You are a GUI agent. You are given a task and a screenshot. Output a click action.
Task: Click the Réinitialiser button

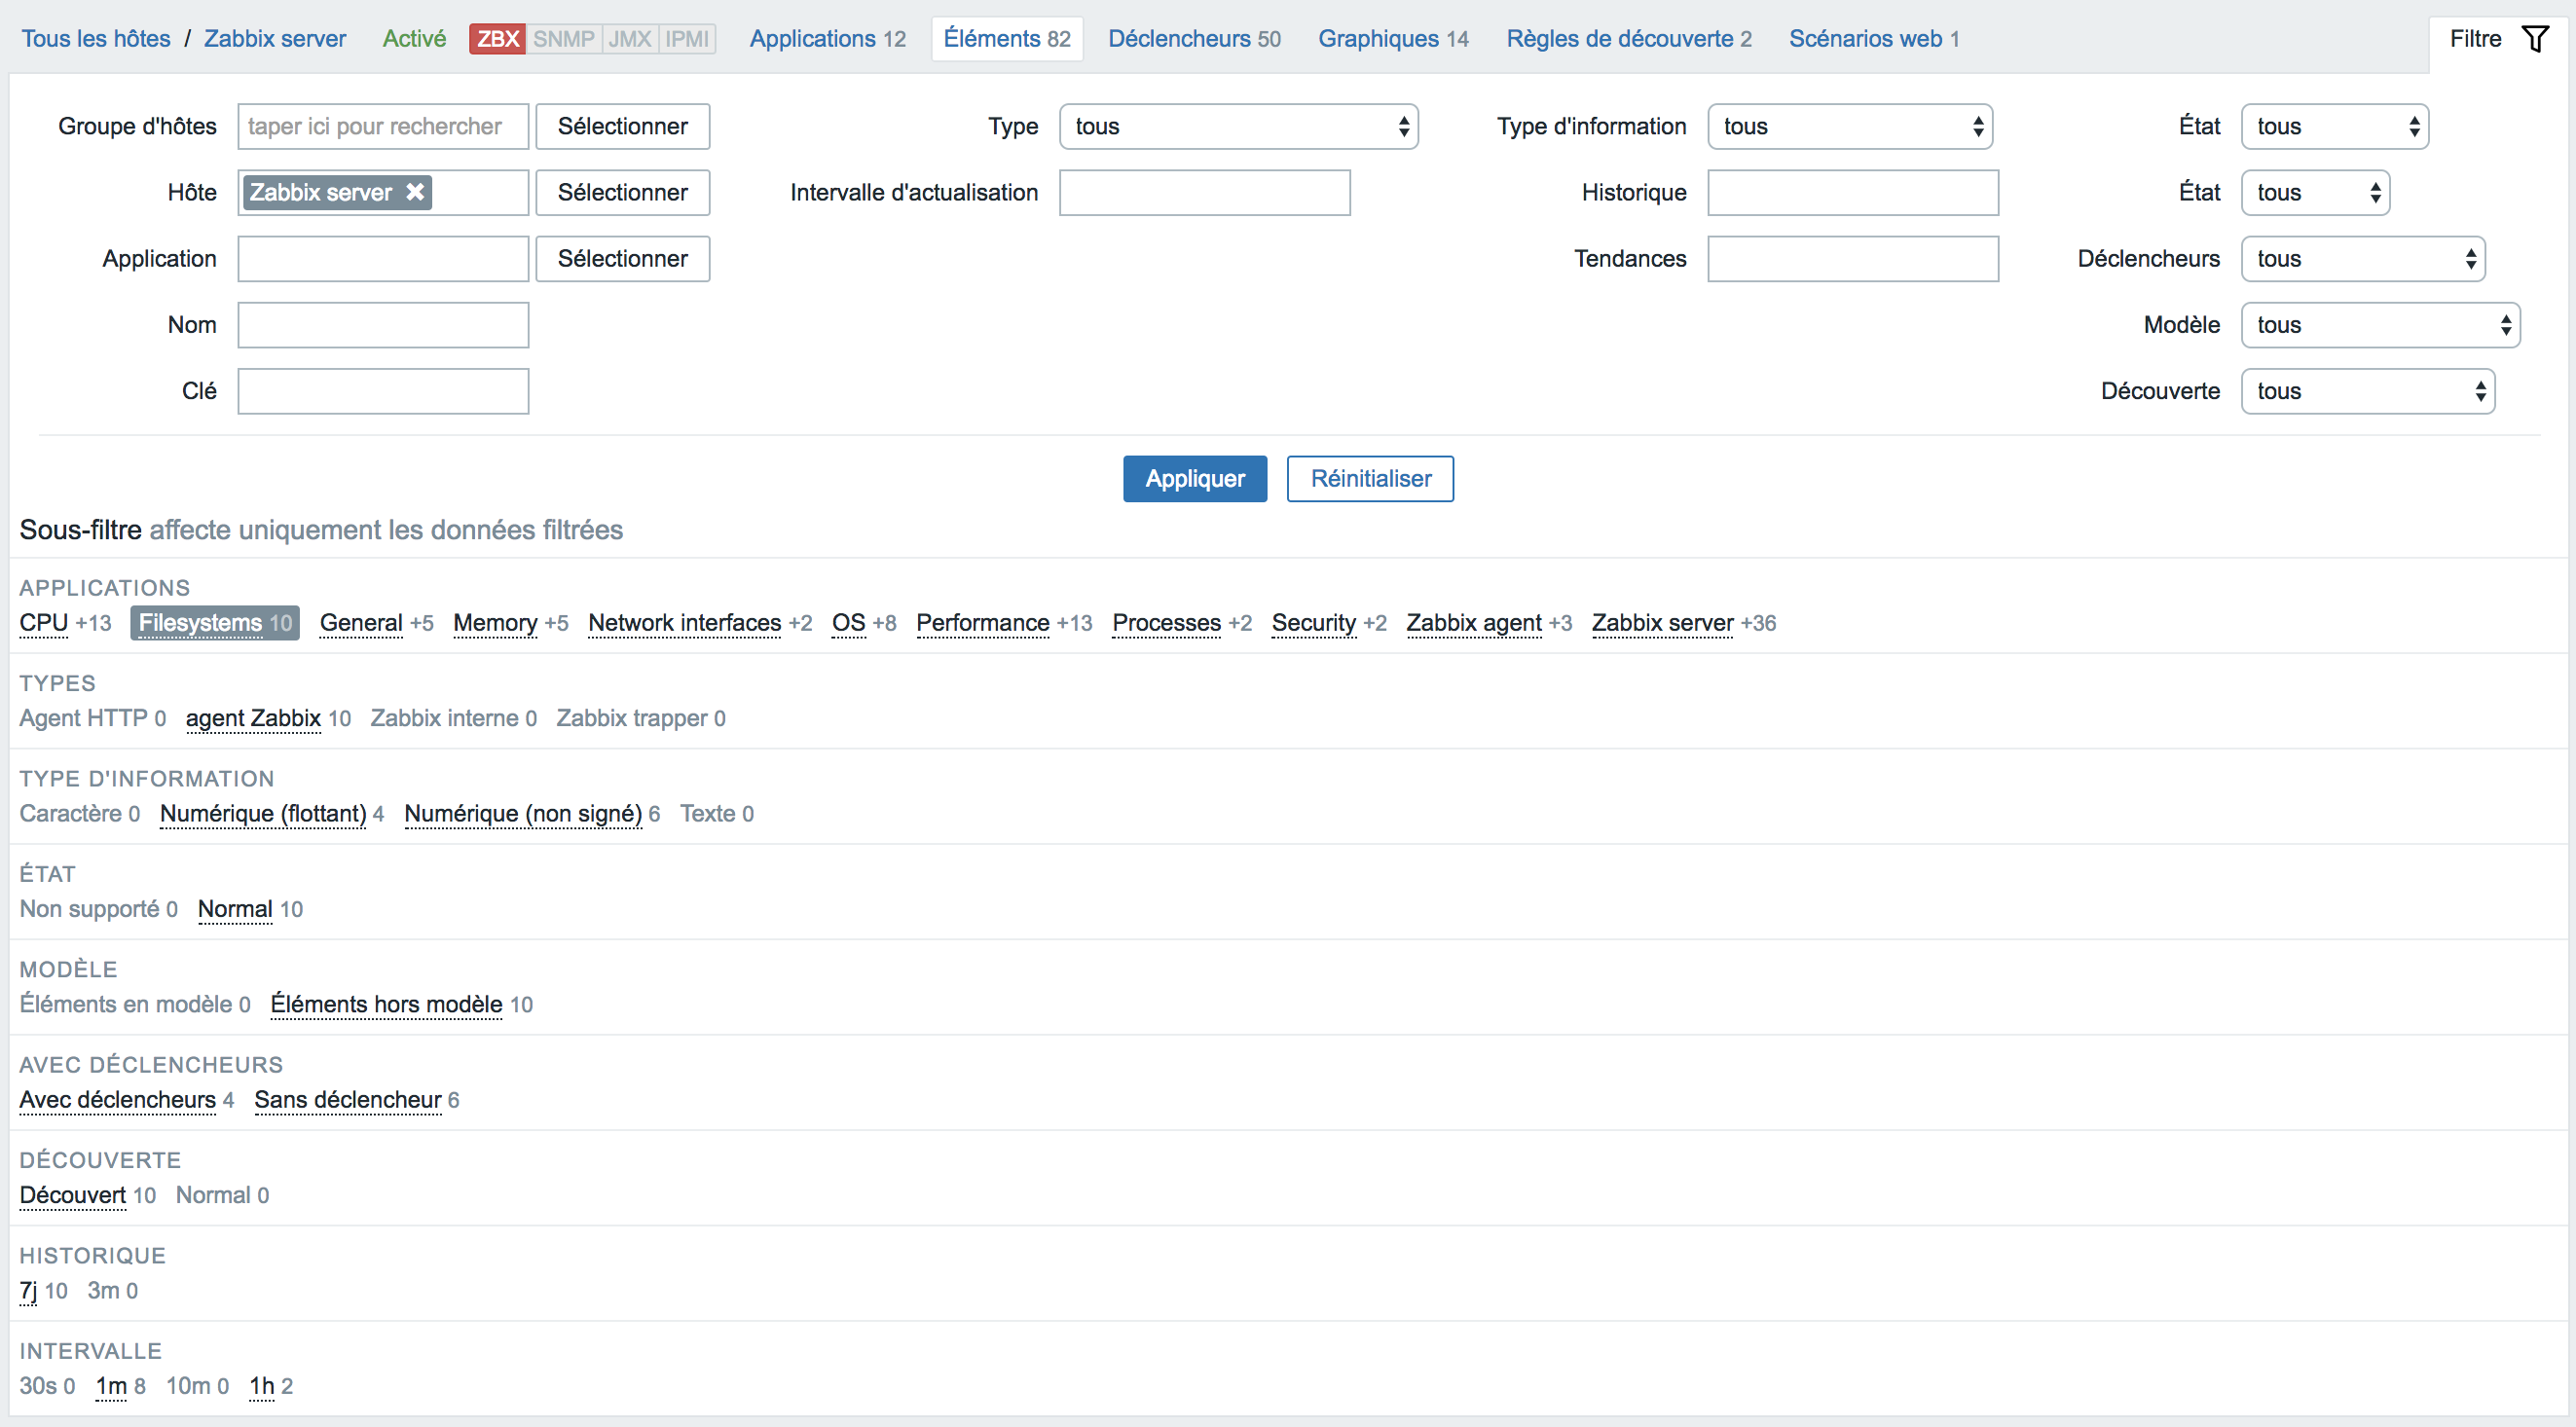[1370, 479]
